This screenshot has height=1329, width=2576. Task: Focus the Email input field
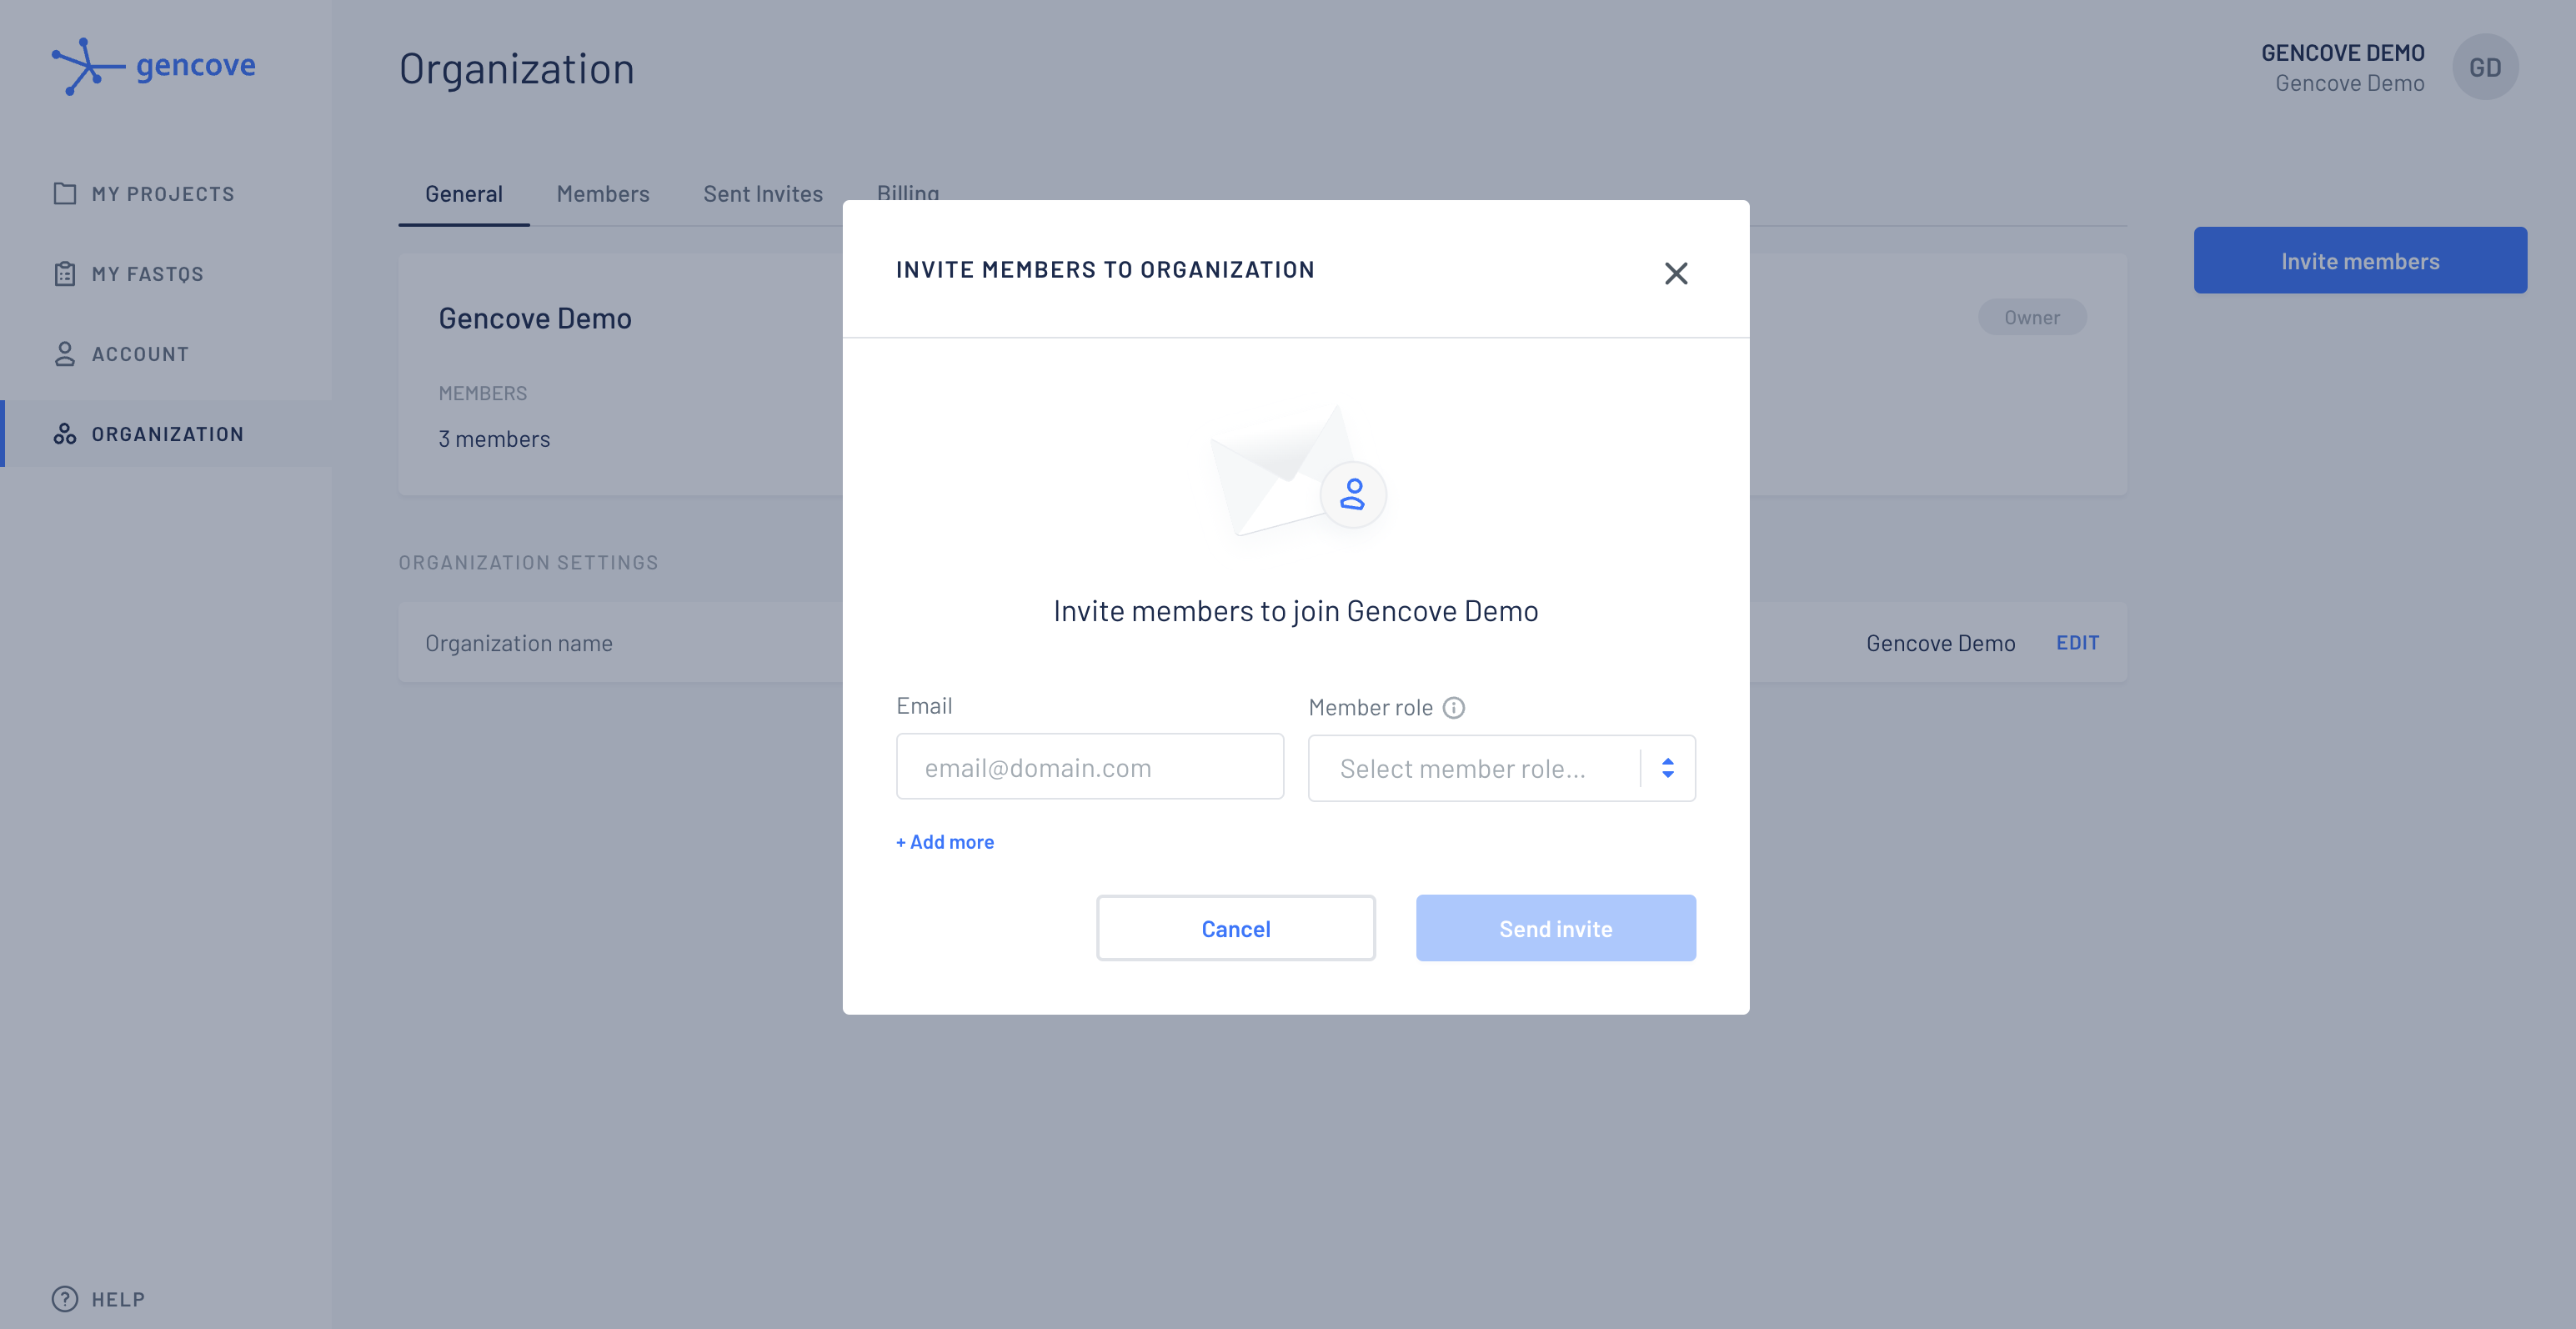1090,767
